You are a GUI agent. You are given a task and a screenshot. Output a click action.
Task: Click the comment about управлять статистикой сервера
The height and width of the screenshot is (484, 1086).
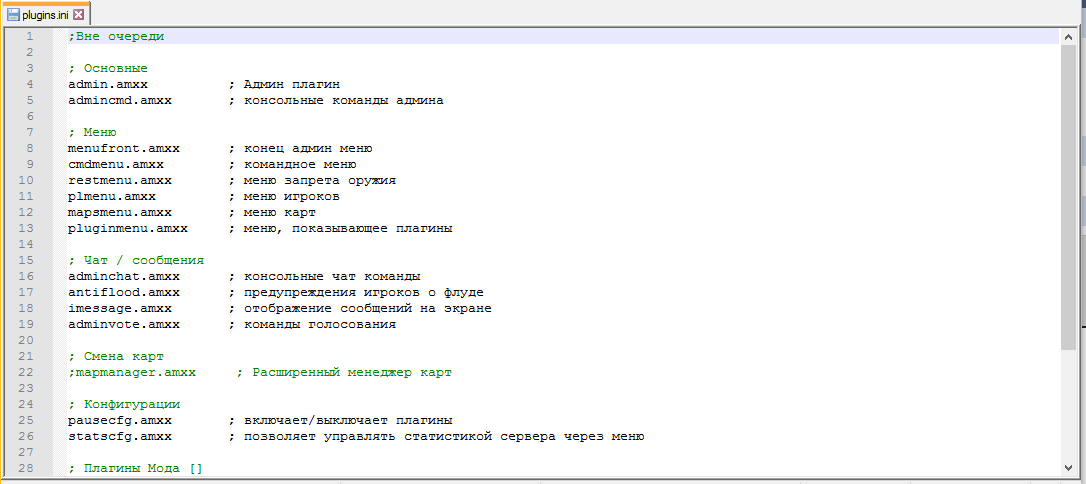437,436
